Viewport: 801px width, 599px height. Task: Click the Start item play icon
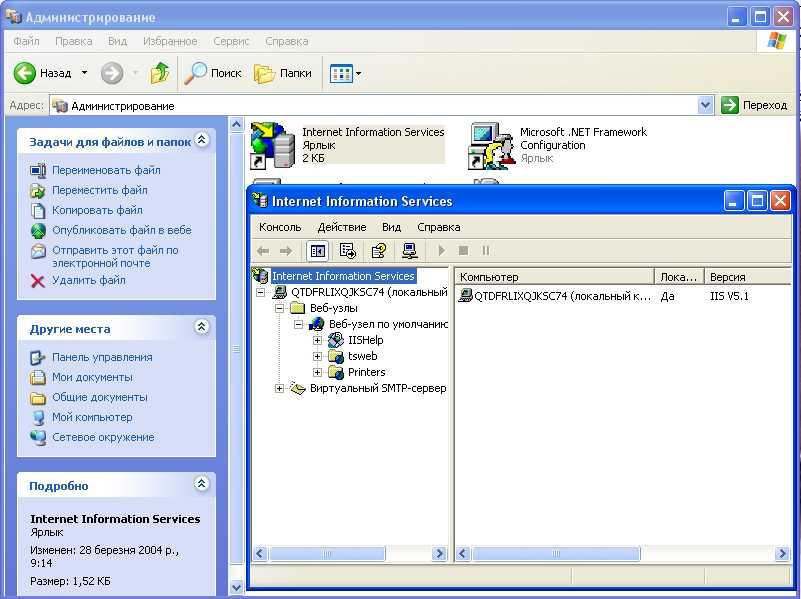coord(442,251)
